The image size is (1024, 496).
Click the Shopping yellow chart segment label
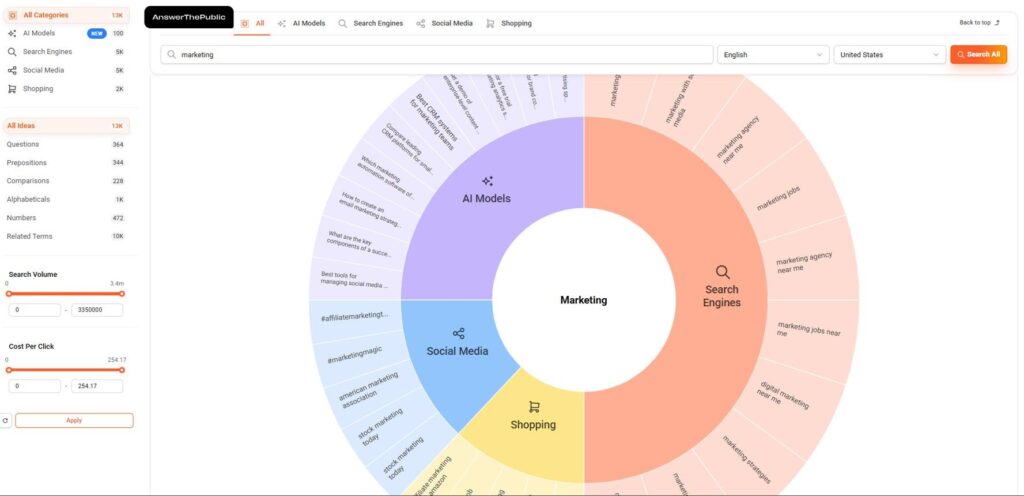click(533, 425)
